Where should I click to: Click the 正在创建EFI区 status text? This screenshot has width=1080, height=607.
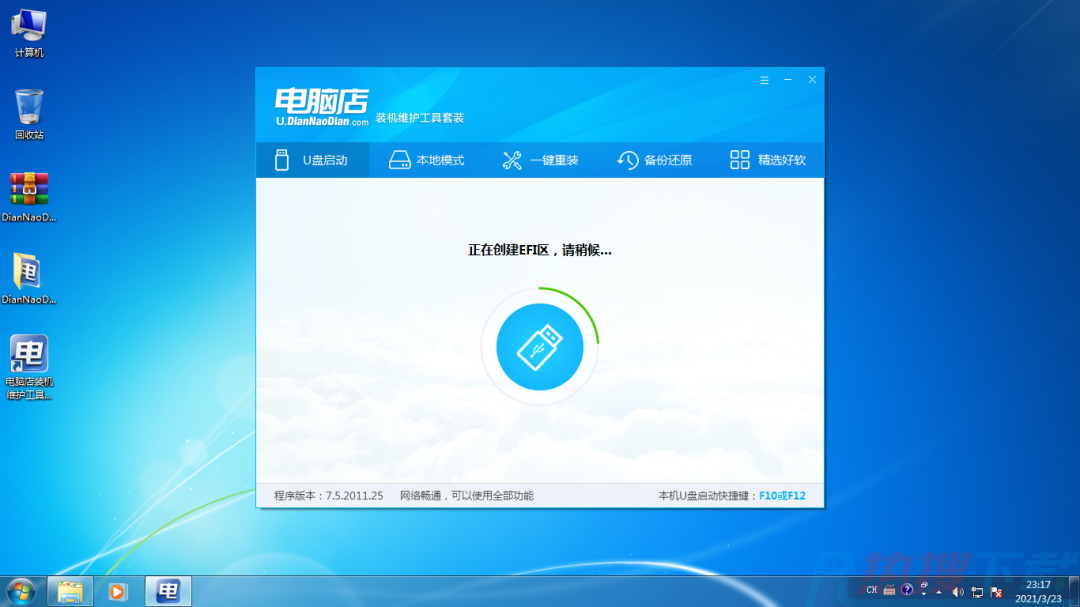(540, 250)
